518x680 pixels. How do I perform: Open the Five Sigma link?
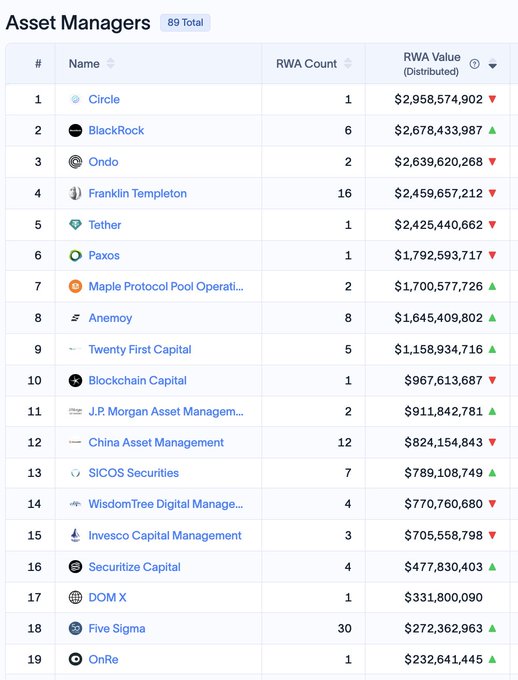(117, 628)
